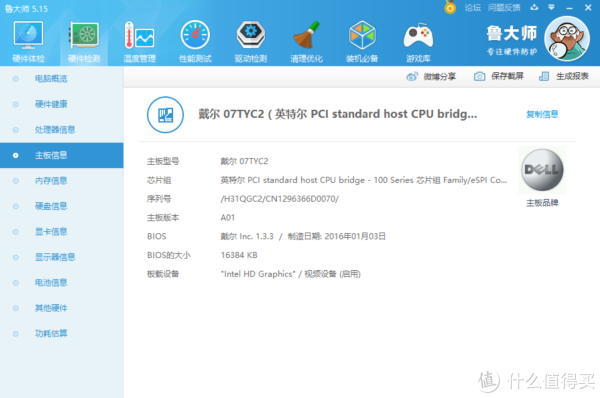Select 功耗估算 in the sidebar

pyautogui.click(x=62, y=334)
